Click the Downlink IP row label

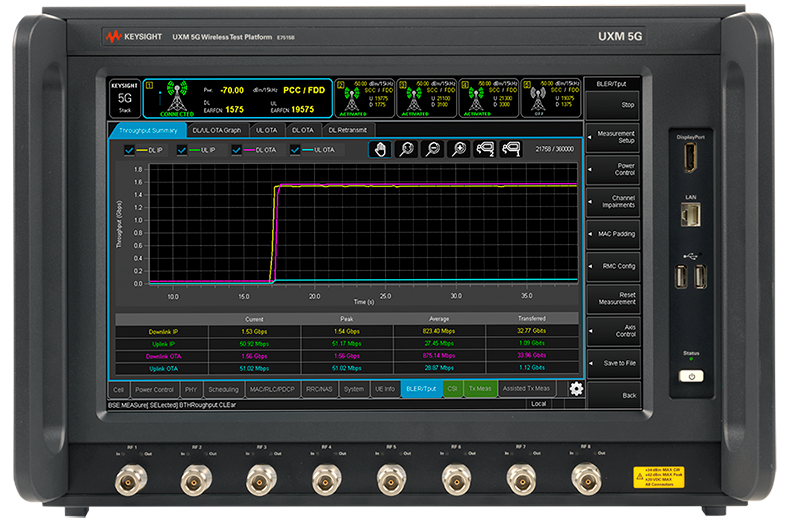[x=163, y=332]
